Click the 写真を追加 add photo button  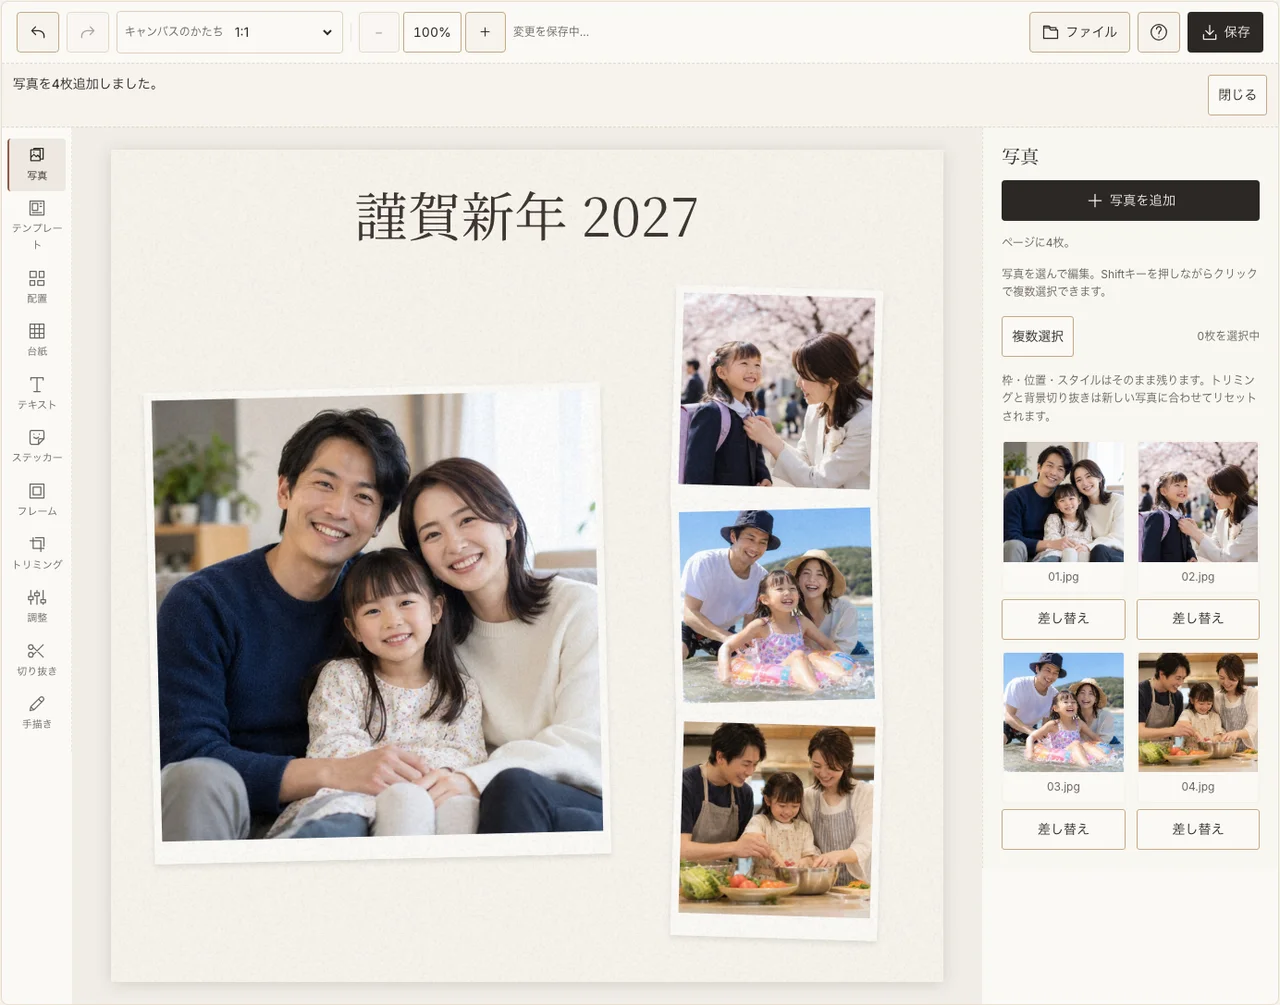pos(1131,200)
